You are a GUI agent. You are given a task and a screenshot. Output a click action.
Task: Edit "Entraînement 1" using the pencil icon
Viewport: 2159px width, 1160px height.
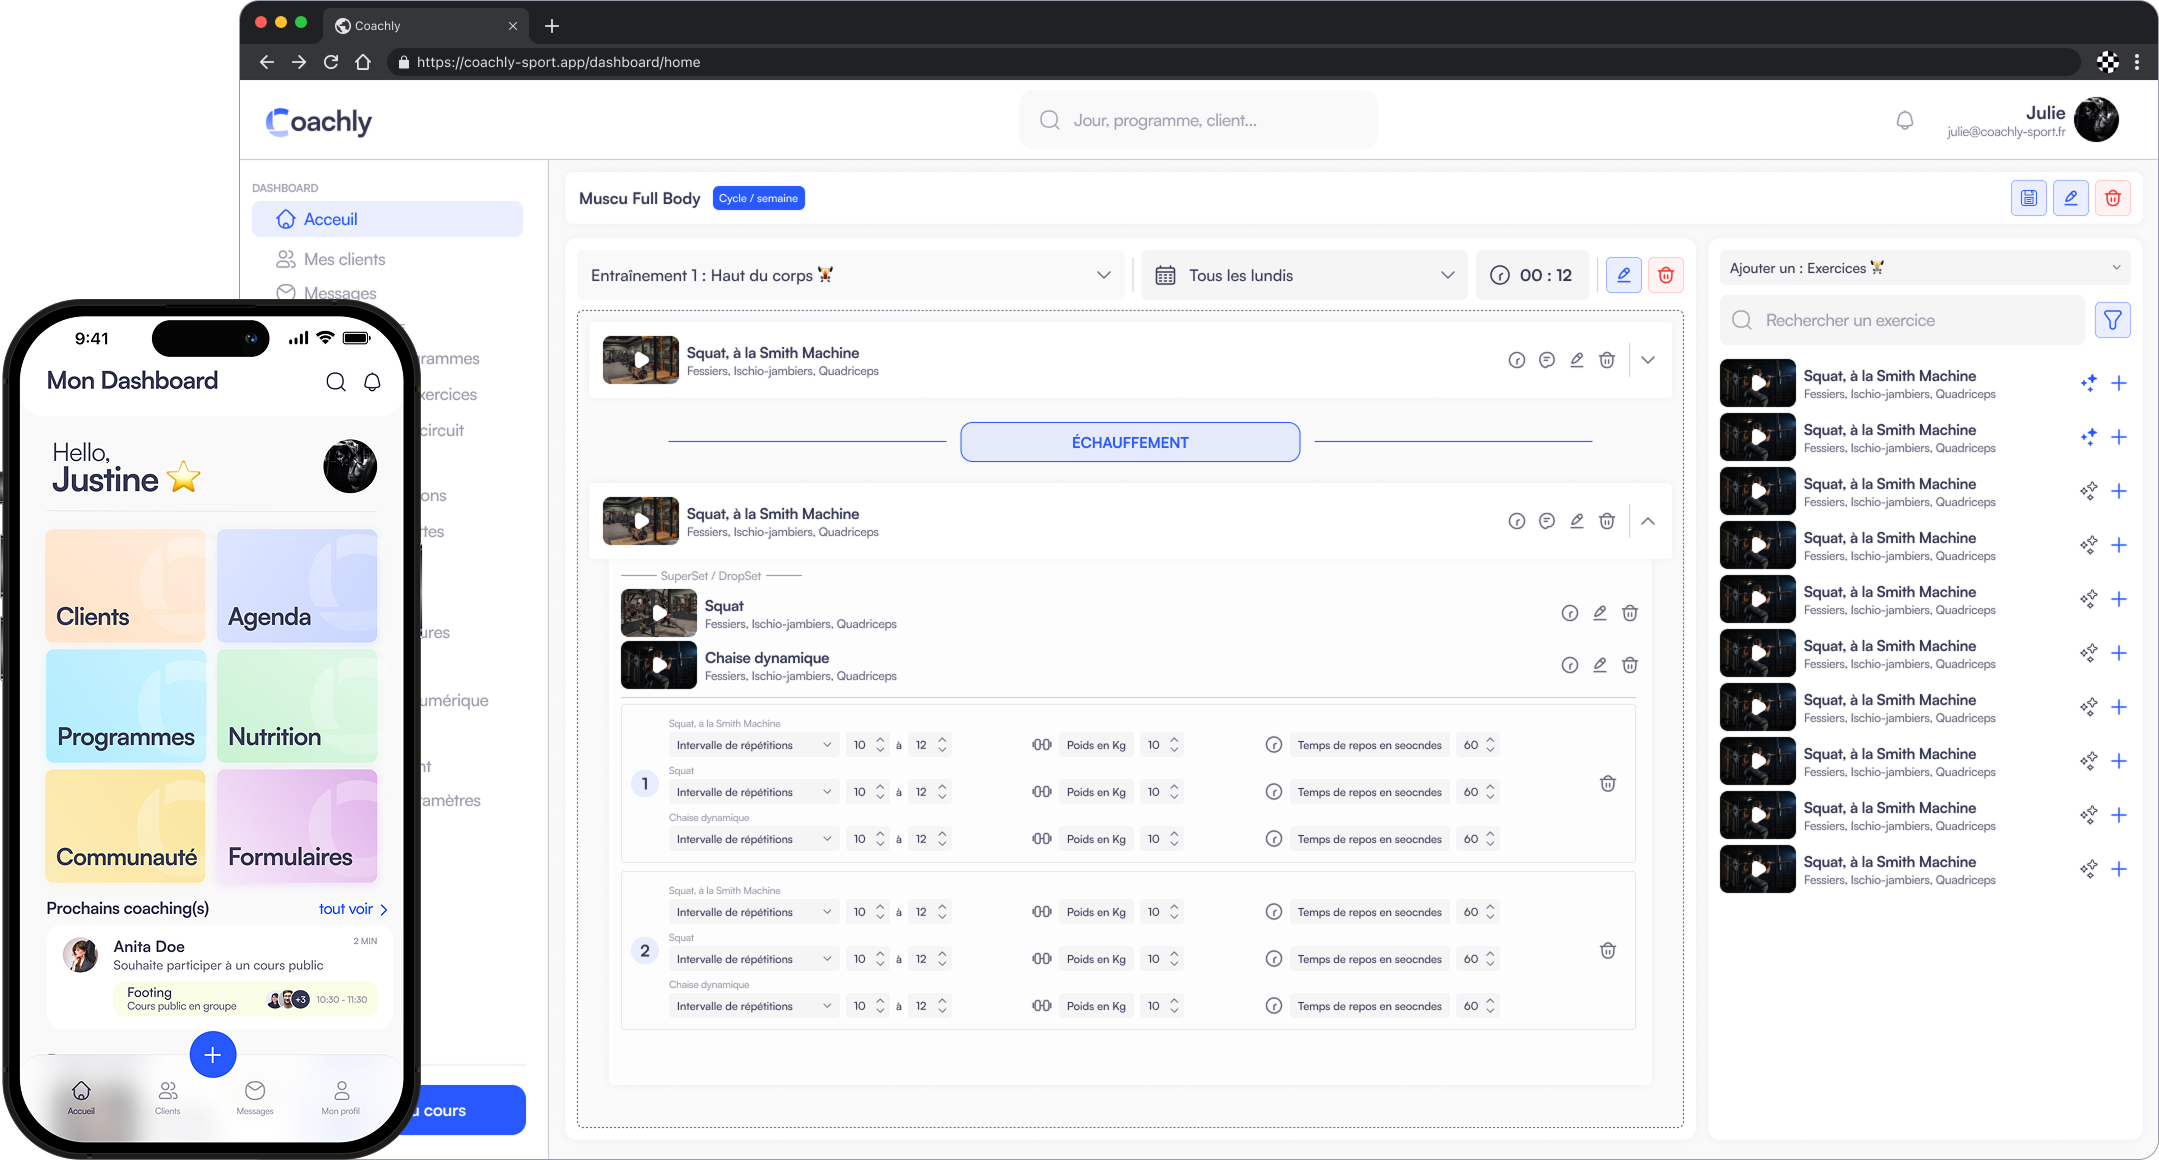click(x=1623, y=275)
